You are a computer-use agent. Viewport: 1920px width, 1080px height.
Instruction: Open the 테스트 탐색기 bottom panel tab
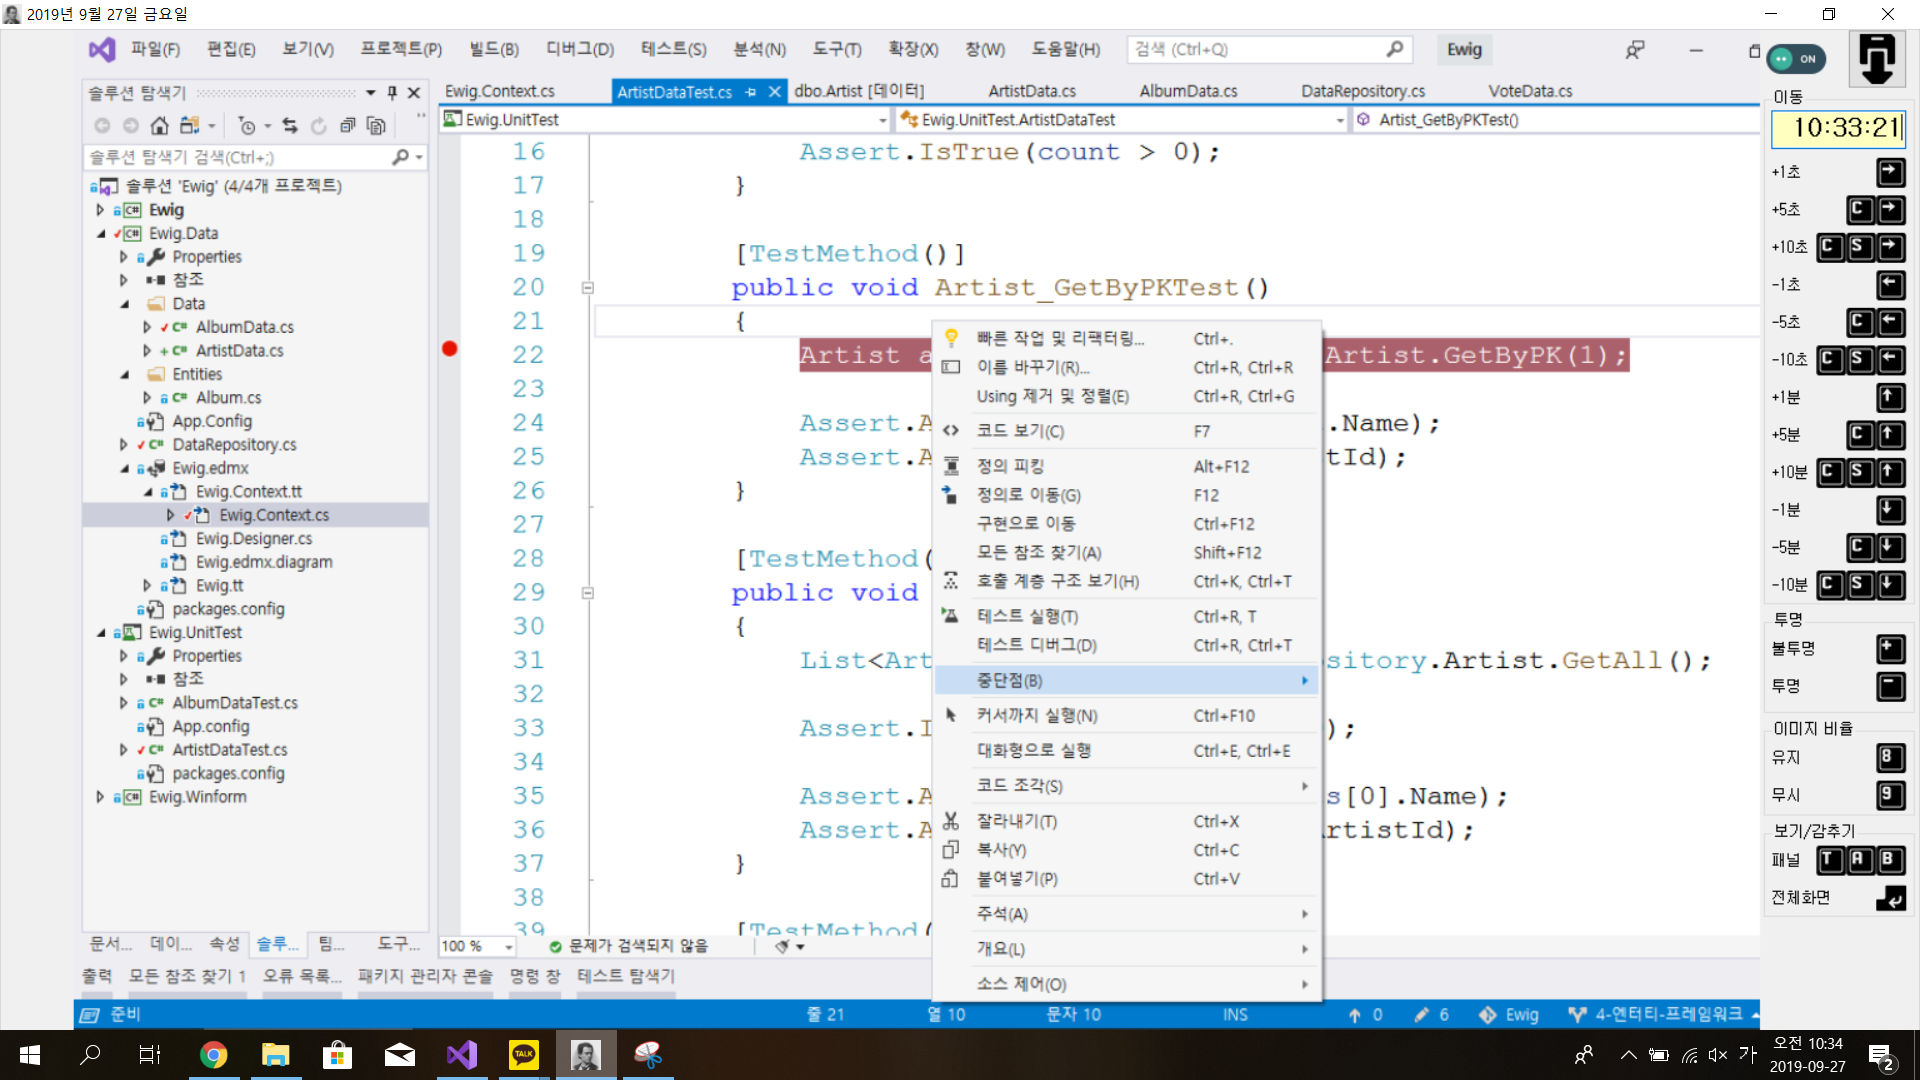[x=626, y=976]
